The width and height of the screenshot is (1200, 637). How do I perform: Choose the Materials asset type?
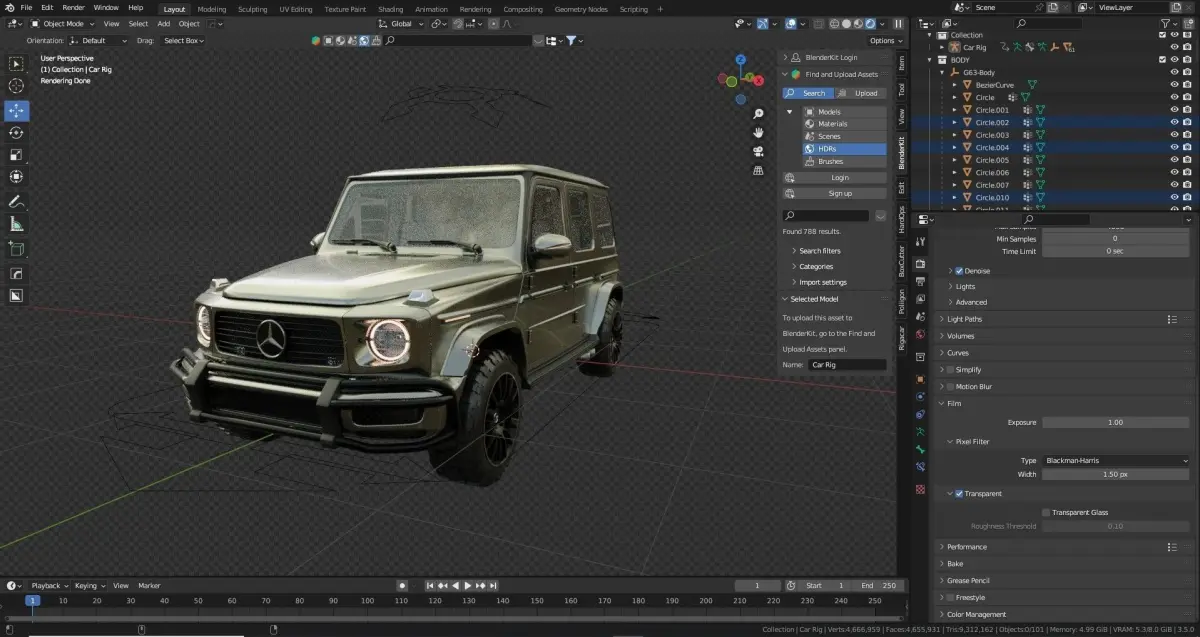(845, 124)
